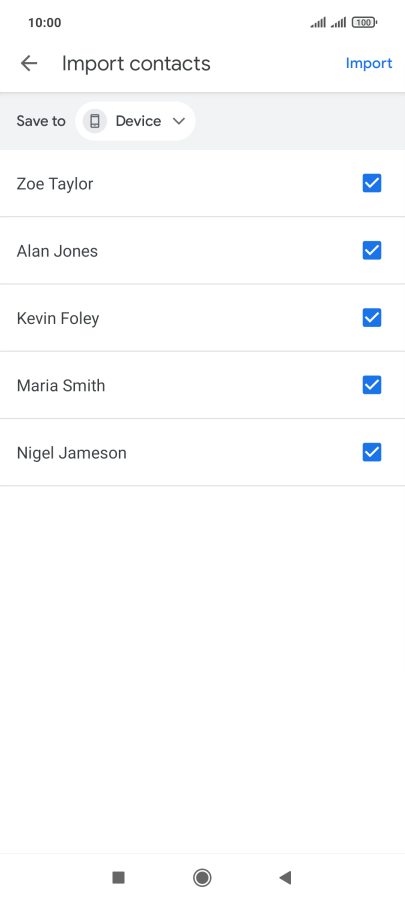
Task: Tap the recent apps square button
Action: click(119, 877)
